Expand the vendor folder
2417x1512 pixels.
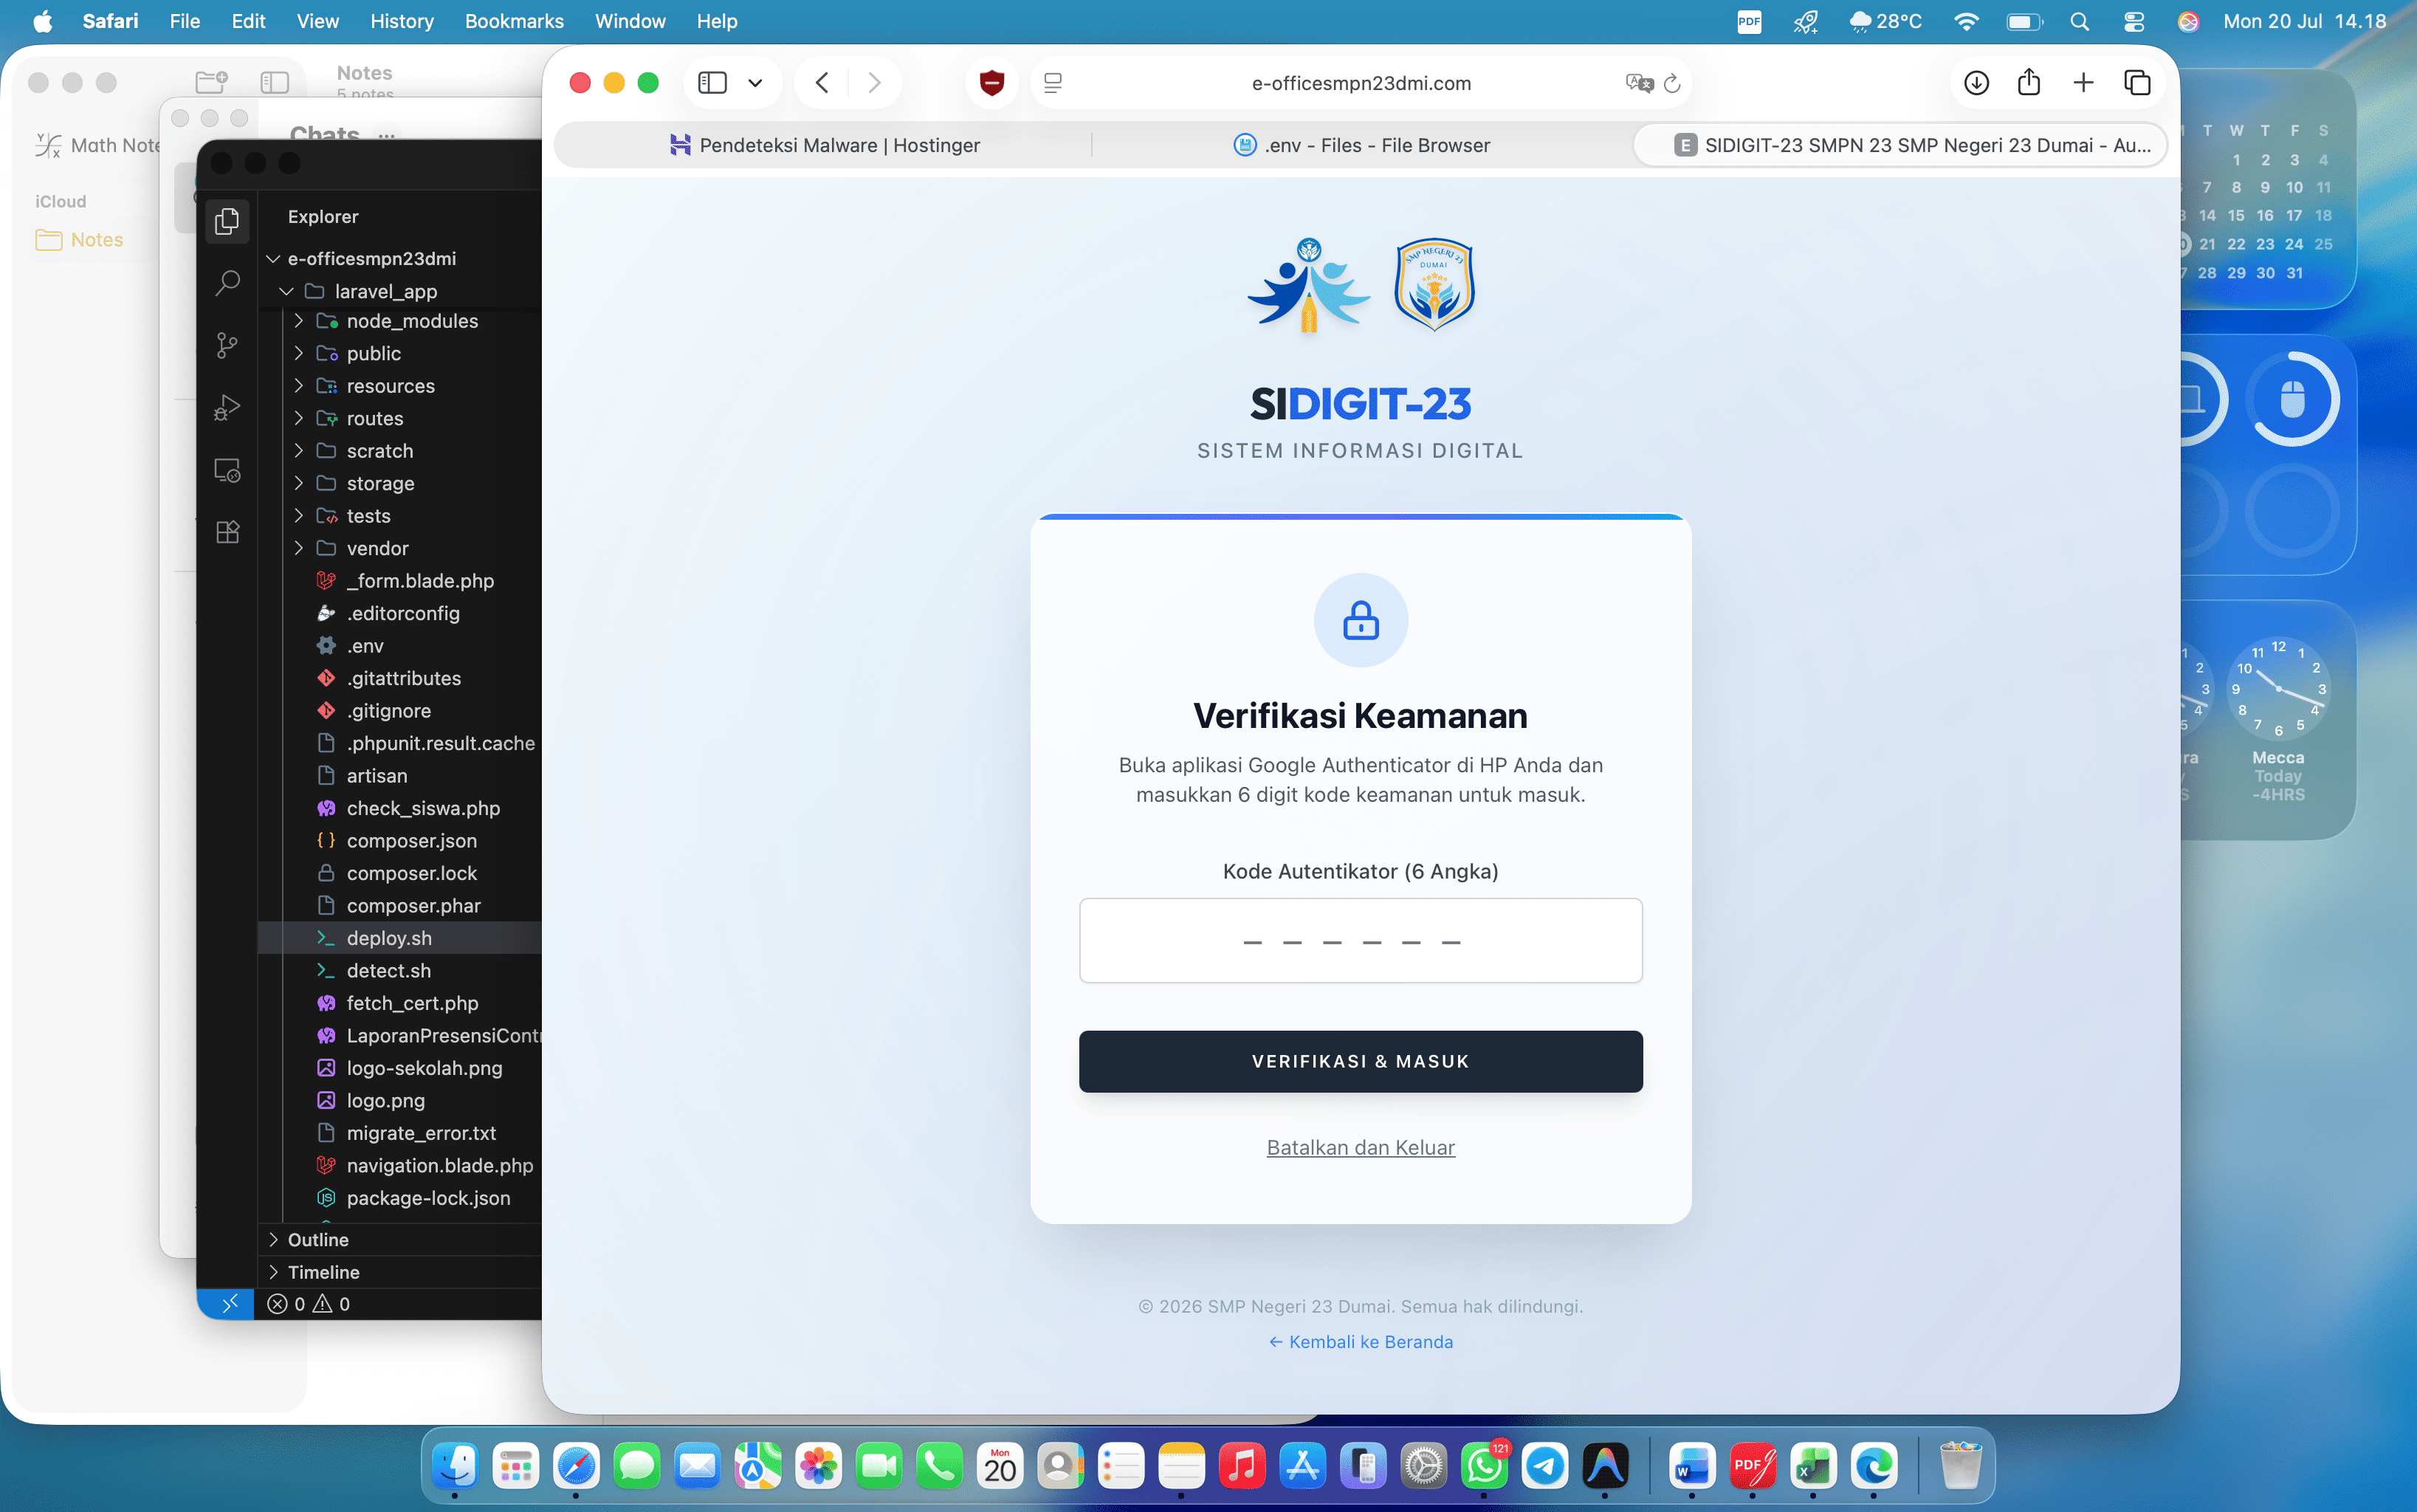pyautogui.click(x=298, y=548)
